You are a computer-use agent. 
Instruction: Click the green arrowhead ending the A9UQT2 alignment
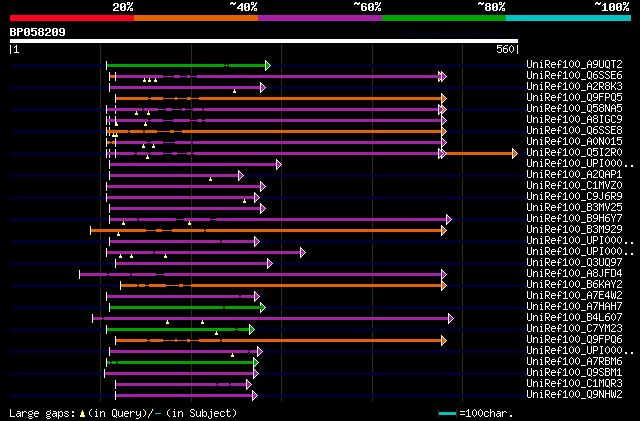click(268, 65)
